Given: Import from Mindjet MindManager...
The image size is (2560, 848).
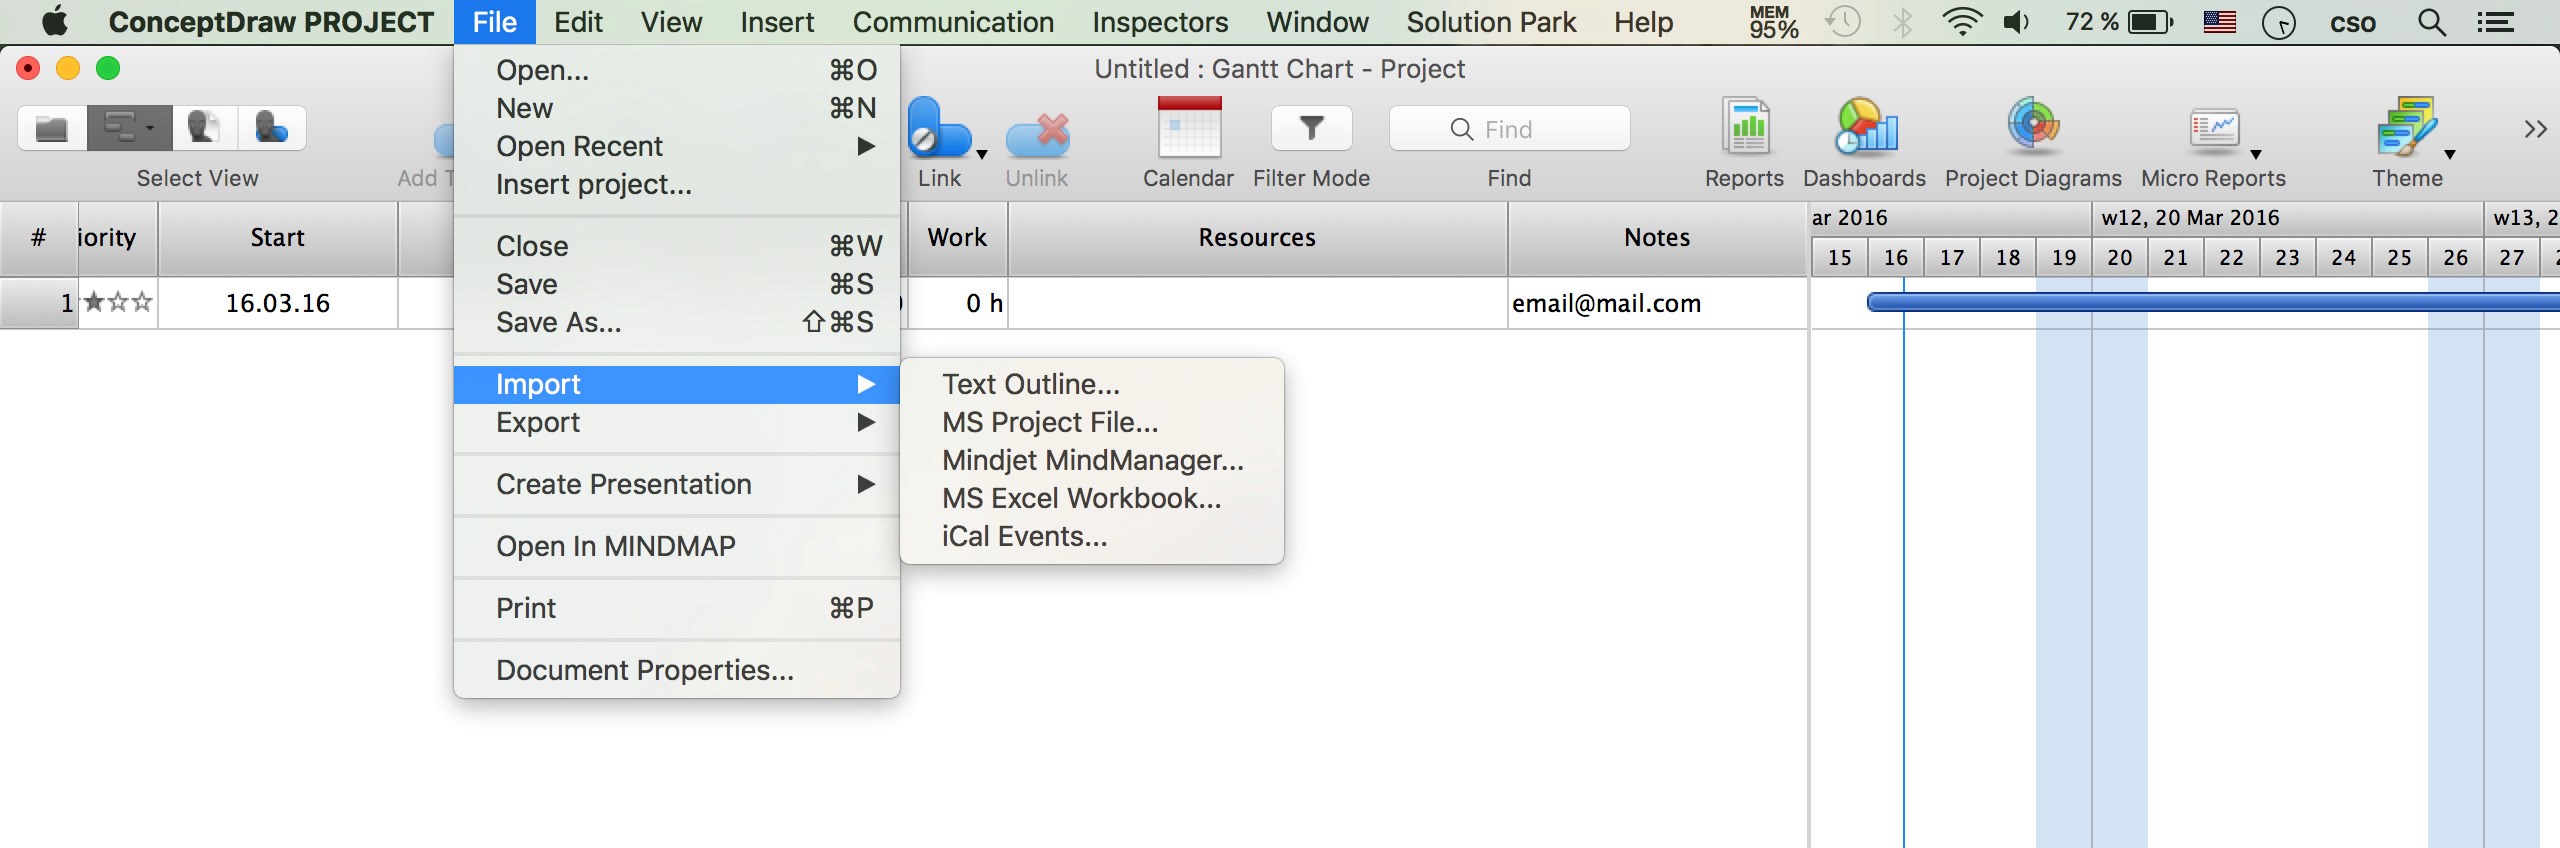Looking at the screenshot, I should click(x=1092, y=460).
